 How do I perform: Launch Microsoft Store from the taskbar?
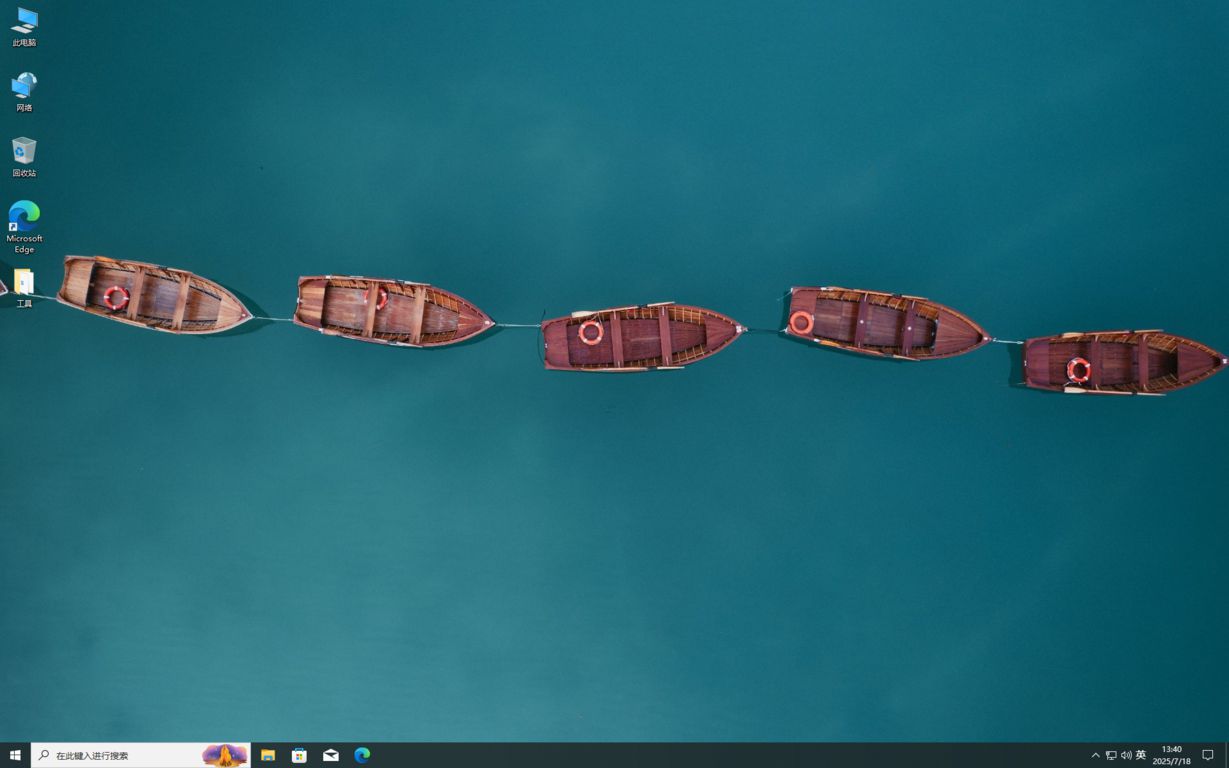point(299,755)
